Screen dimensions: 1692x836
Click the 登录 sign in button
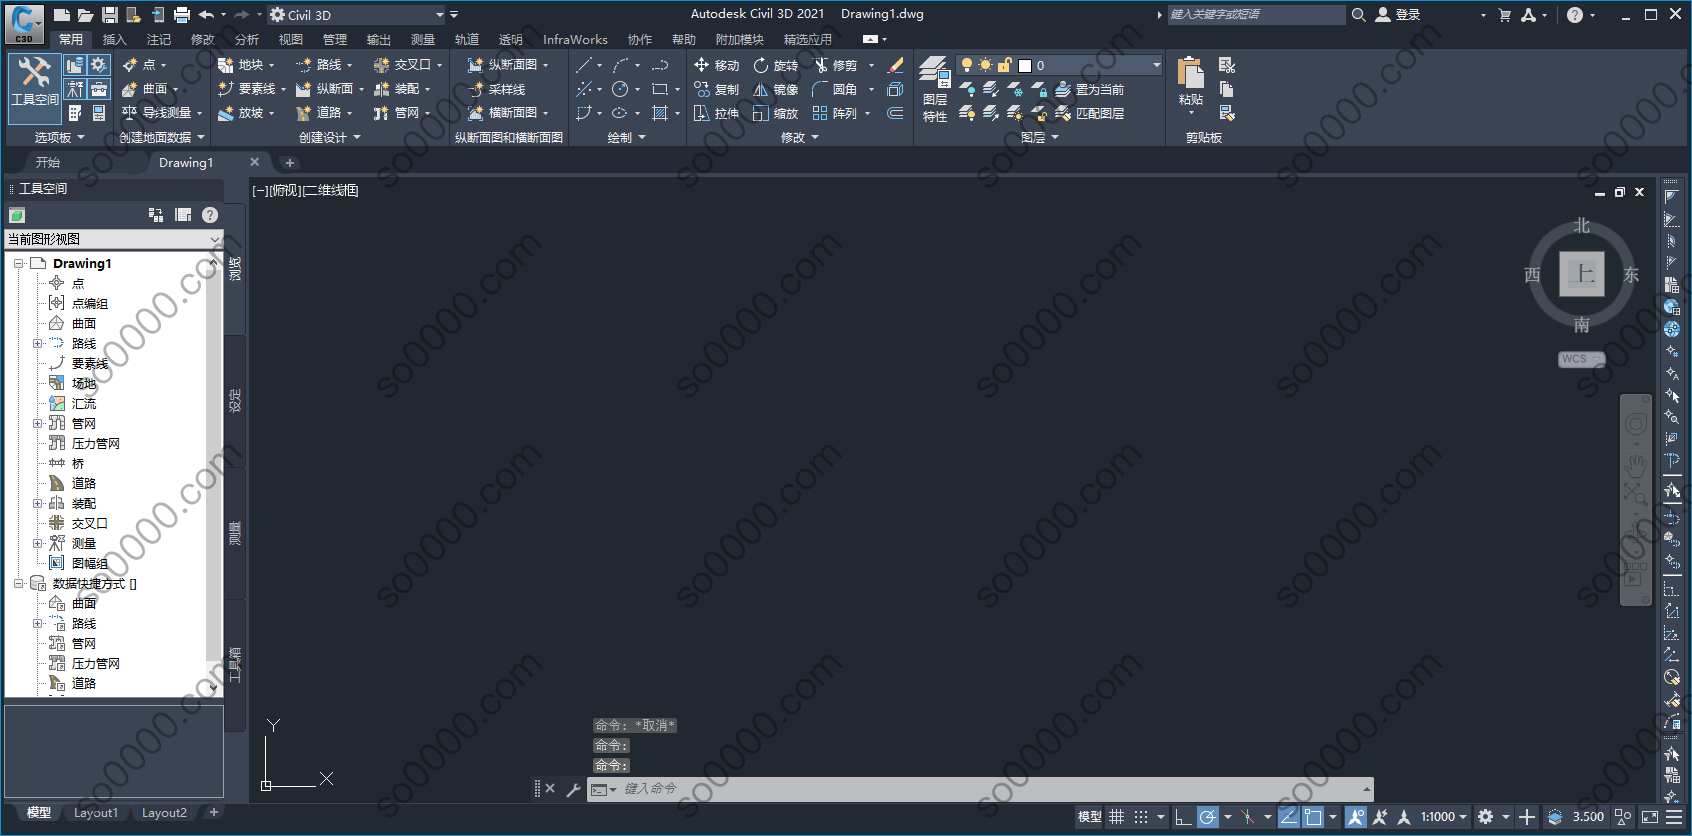(x=1398, y=15)
